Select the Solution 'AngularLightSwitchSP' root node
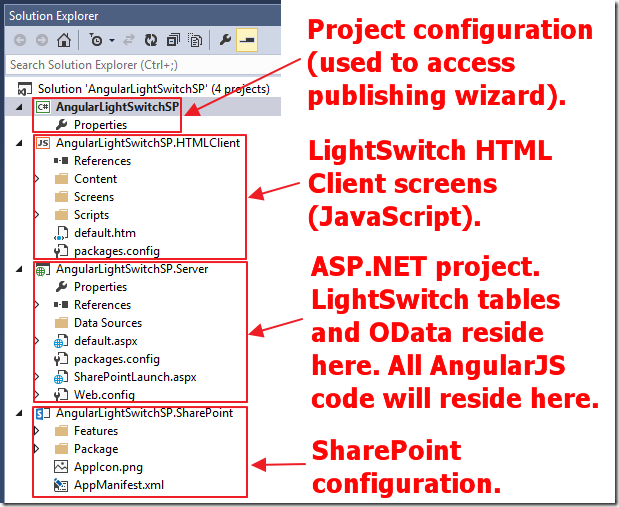619x507 pixels. [154, 89]
